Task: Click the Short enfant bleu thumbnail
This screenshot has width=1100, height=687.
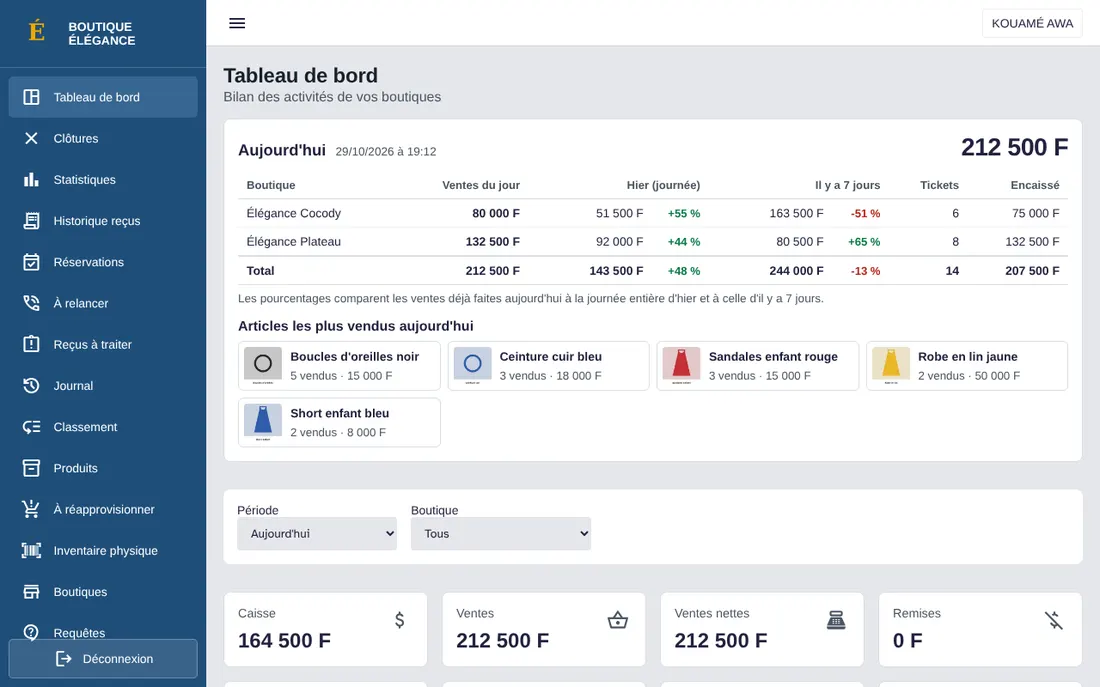Action: [262, 422]
